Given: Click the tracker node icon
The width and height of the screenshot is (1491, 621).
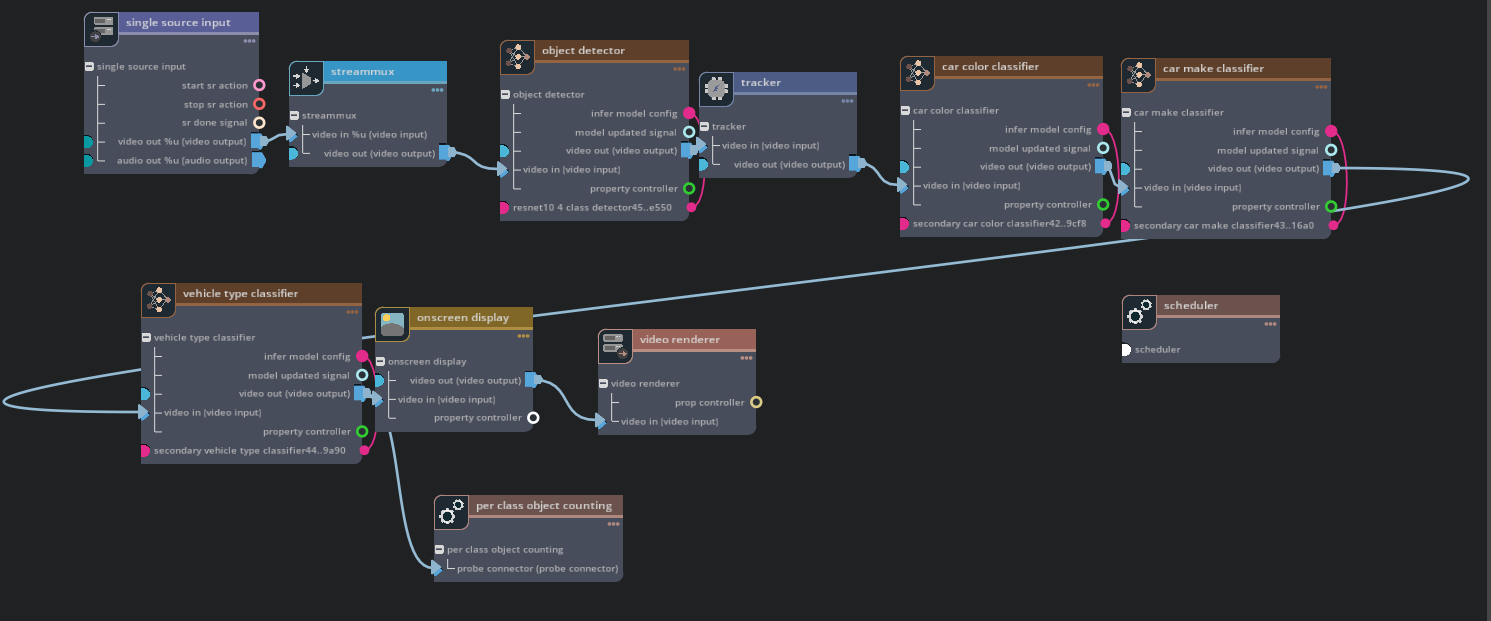Looking at the screenshot, I should click(716, 89).
